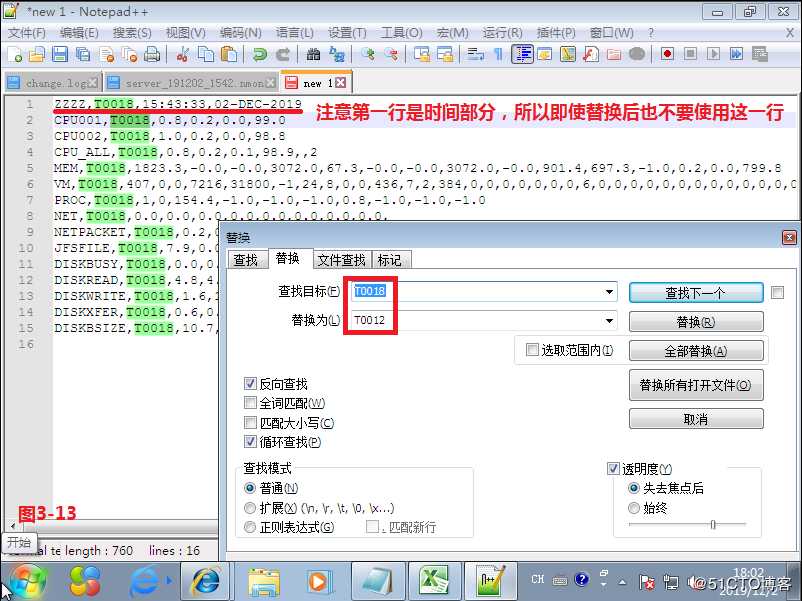
Task: Click the Print toolbar icon
Action: tap(152, 54)
